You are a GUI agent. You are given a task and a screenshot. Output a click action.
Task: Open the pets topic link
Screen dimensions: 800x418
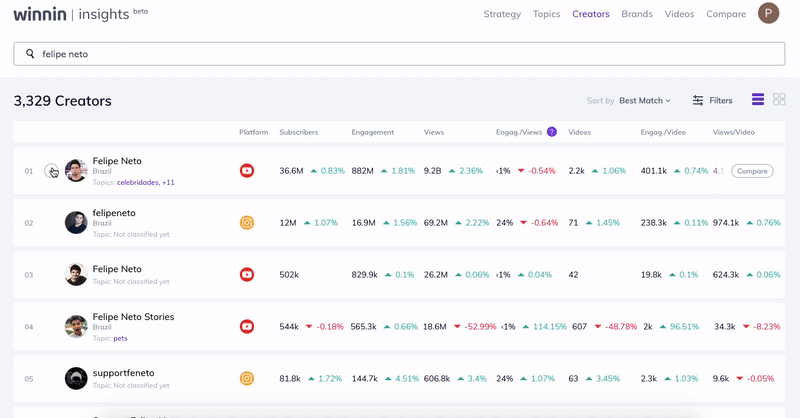coord(120,338)
